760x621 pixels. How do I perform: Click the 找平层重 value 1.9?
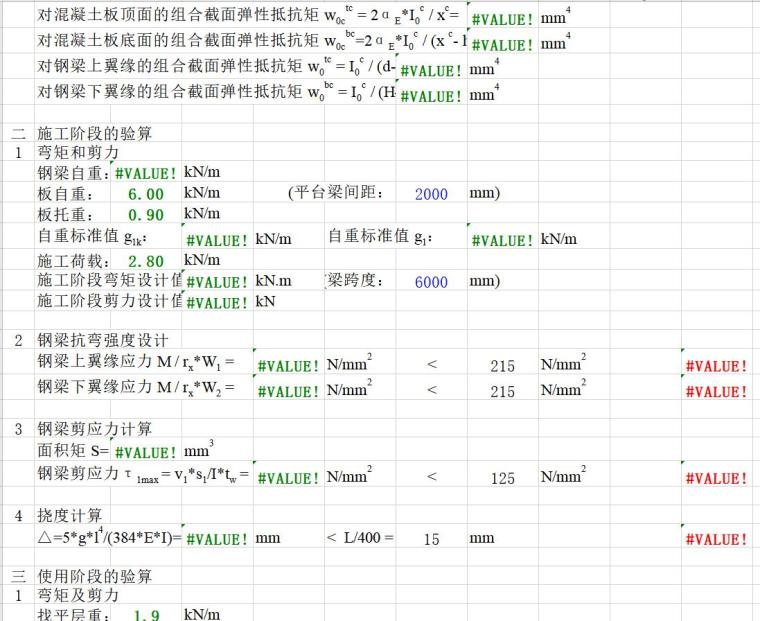tap(146, 614)
